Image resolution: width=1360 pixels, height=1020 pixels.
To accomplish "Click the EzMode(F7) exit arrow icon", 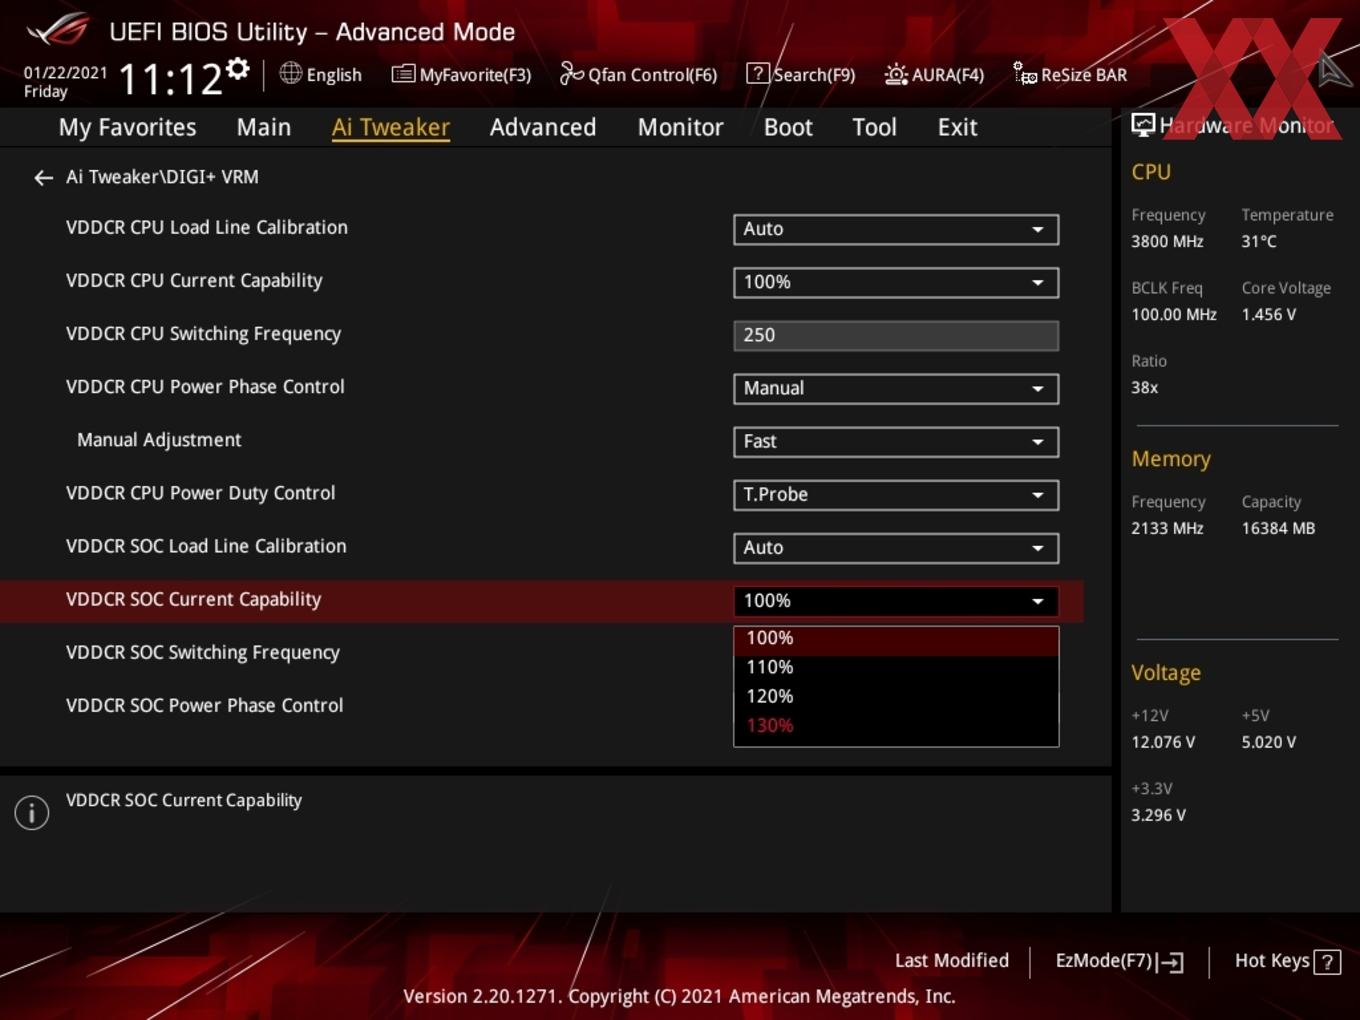I will 1171,962.
